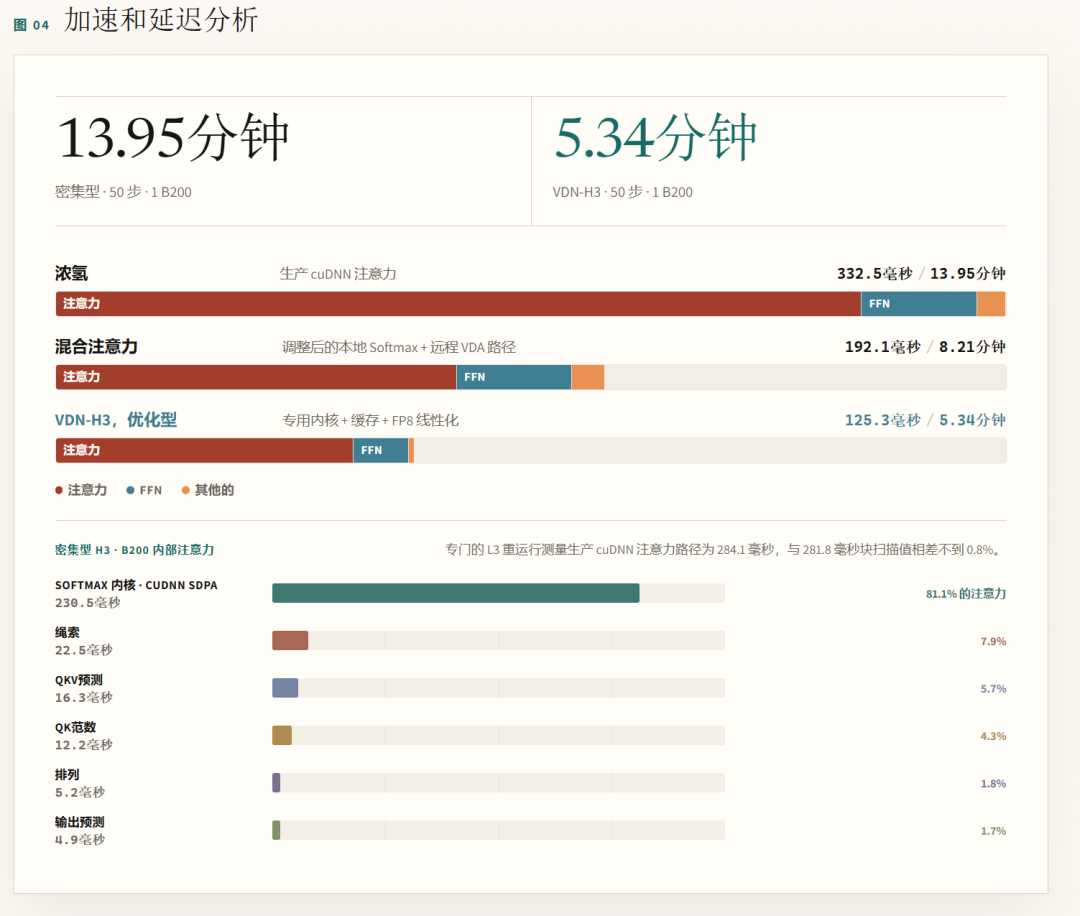Screen dimensions: 1080x916
Task: Click the blue FFN legend dot
Action: (130, 490)
